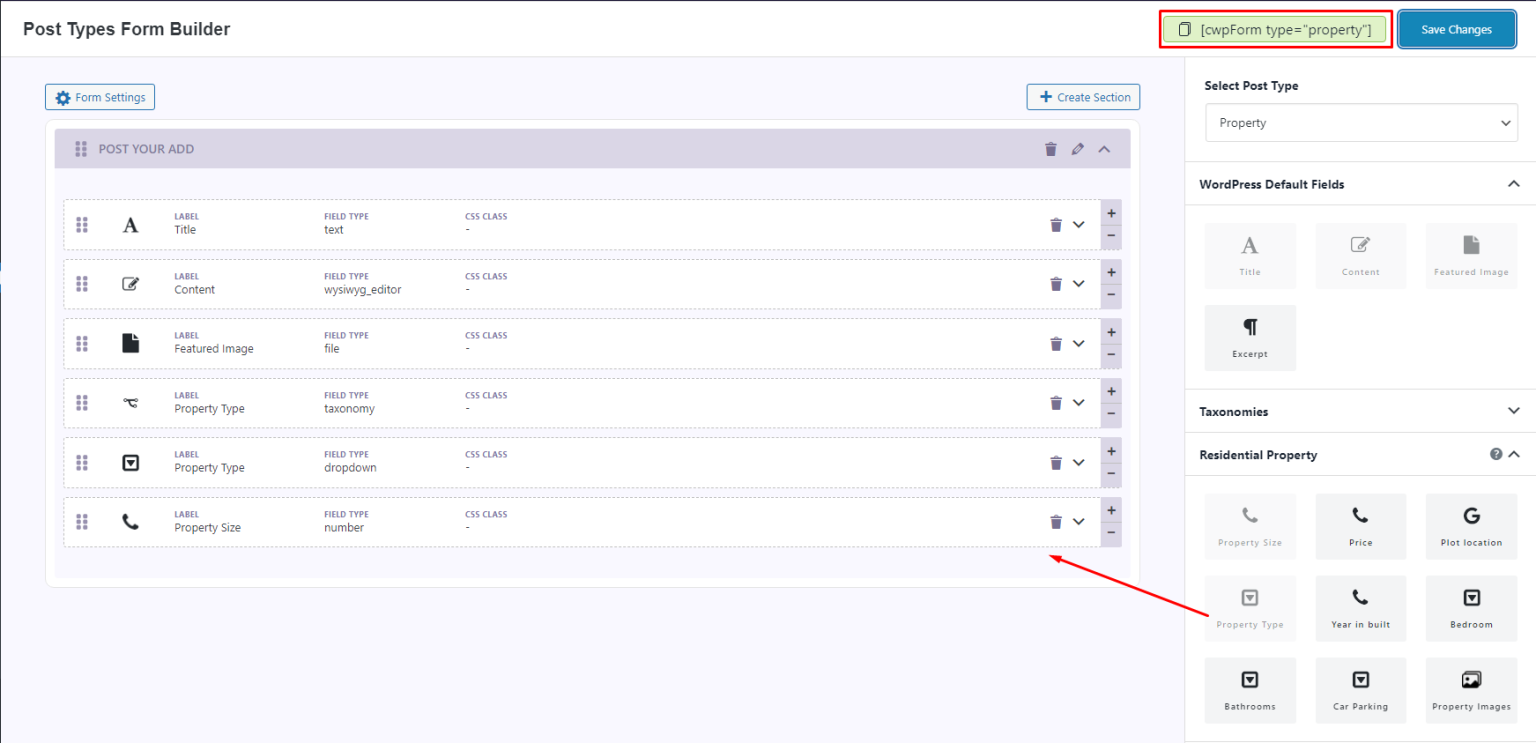Screen dimensions: 1536x743
Task: Open the Select Post Type dropdown
Action: point(1360,122)
